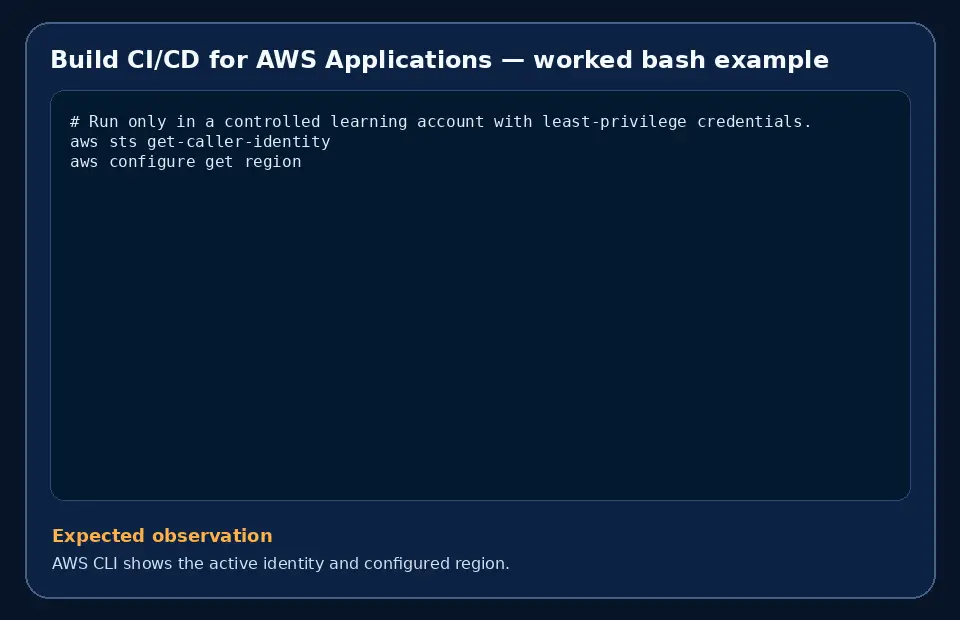Click the sentence "AWS CLI shows the active identity"

pos(189,563)
